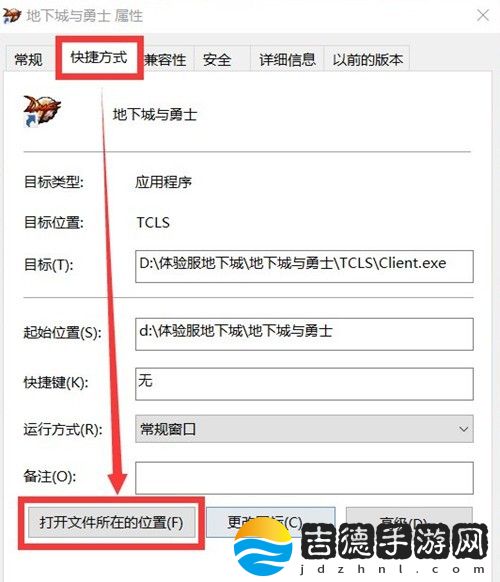Click into the 起始位置(S) field
The width and height of the screenshot is (500, 582).
304,334
